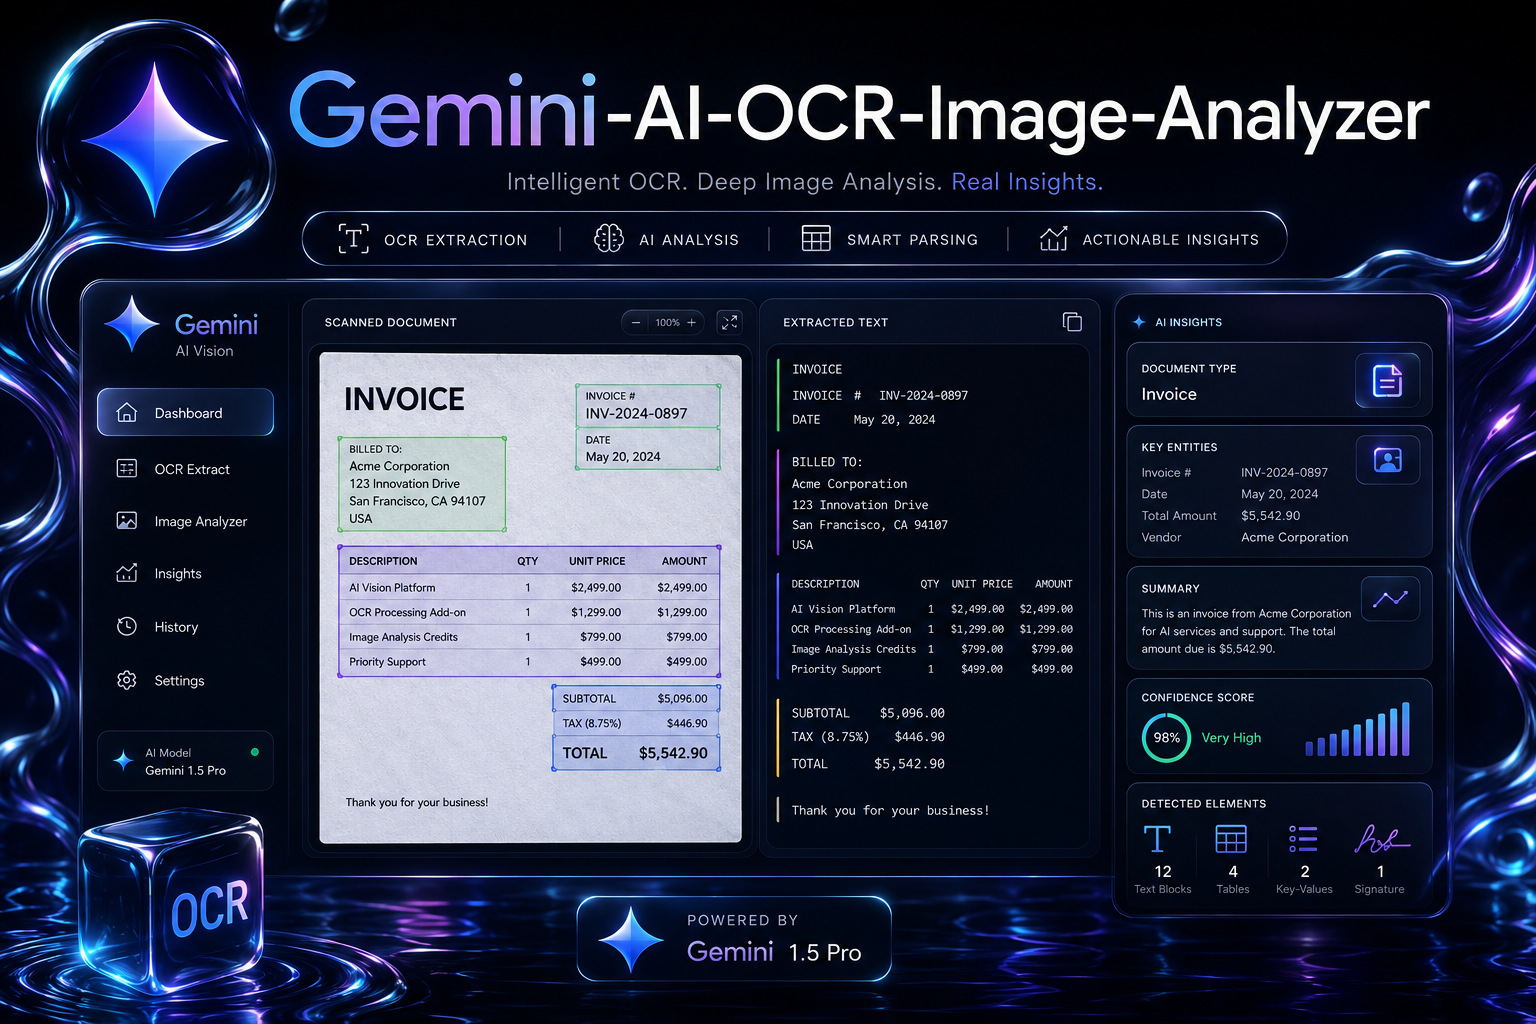1536x1024 pixels.
Task: Click the SUBTOTAL $5,096.00 row on invoice
Action: point(636,698)
